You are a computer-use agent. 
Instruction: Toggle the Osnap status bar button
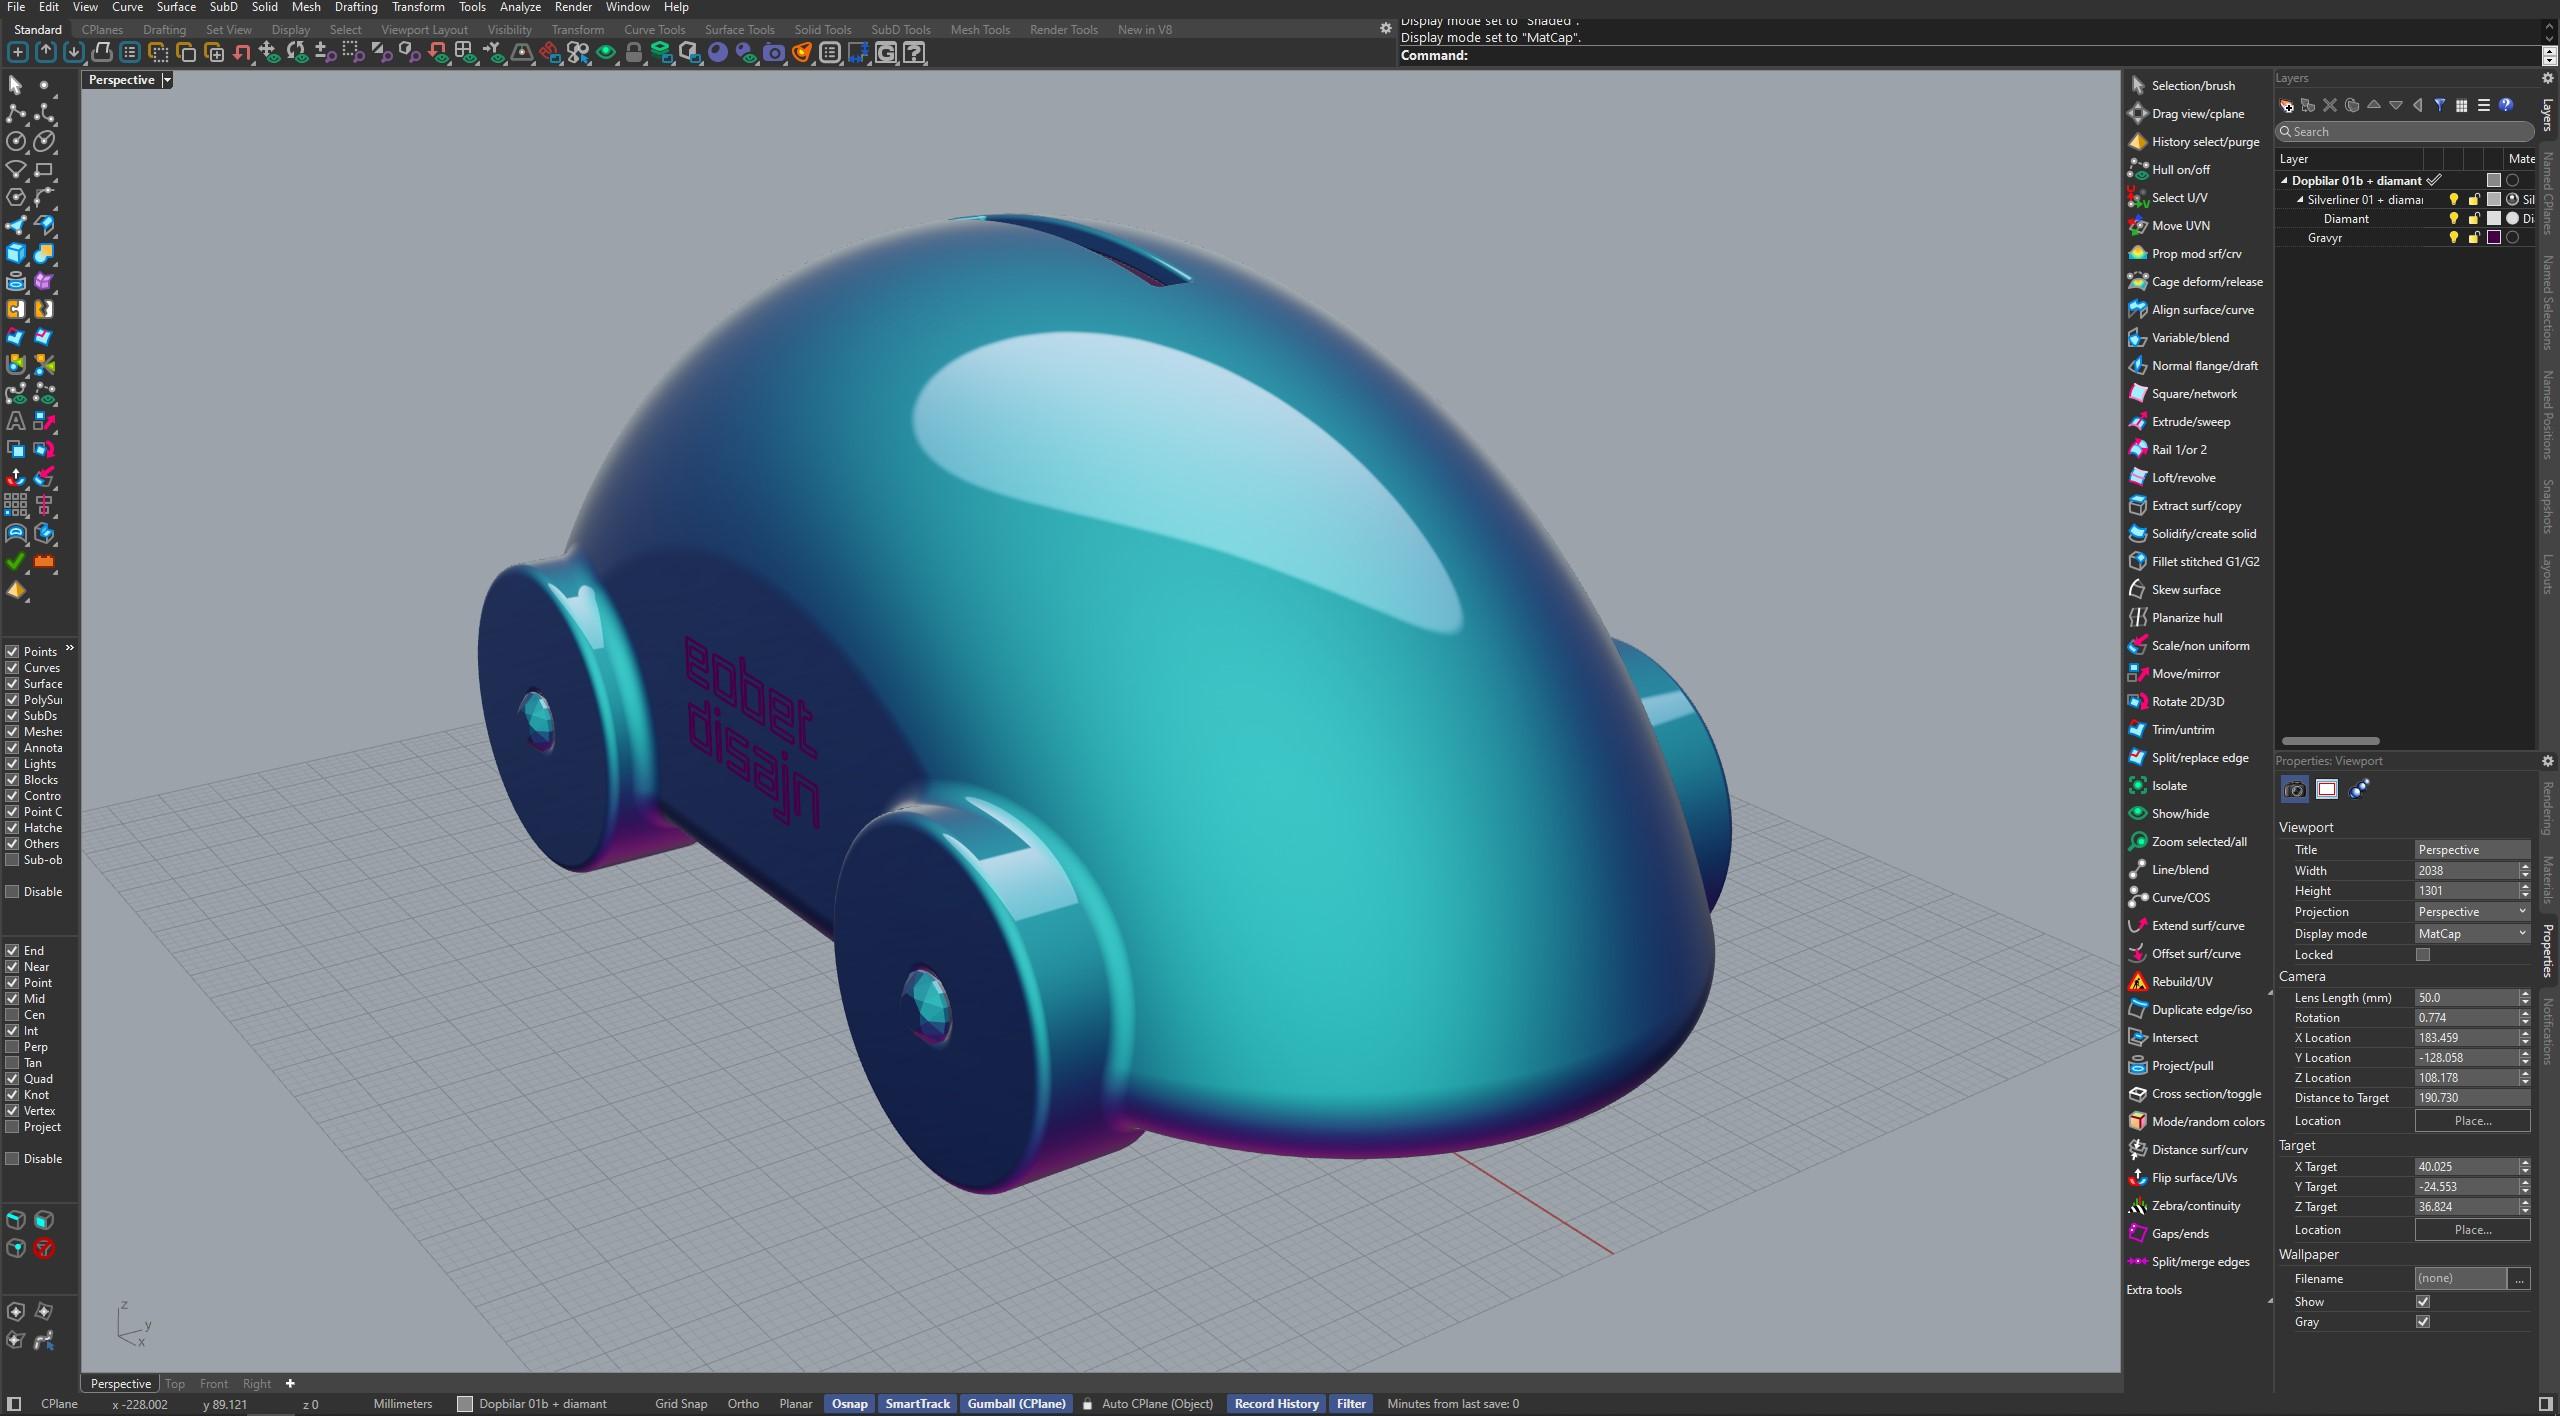(x=849, y=1404)
